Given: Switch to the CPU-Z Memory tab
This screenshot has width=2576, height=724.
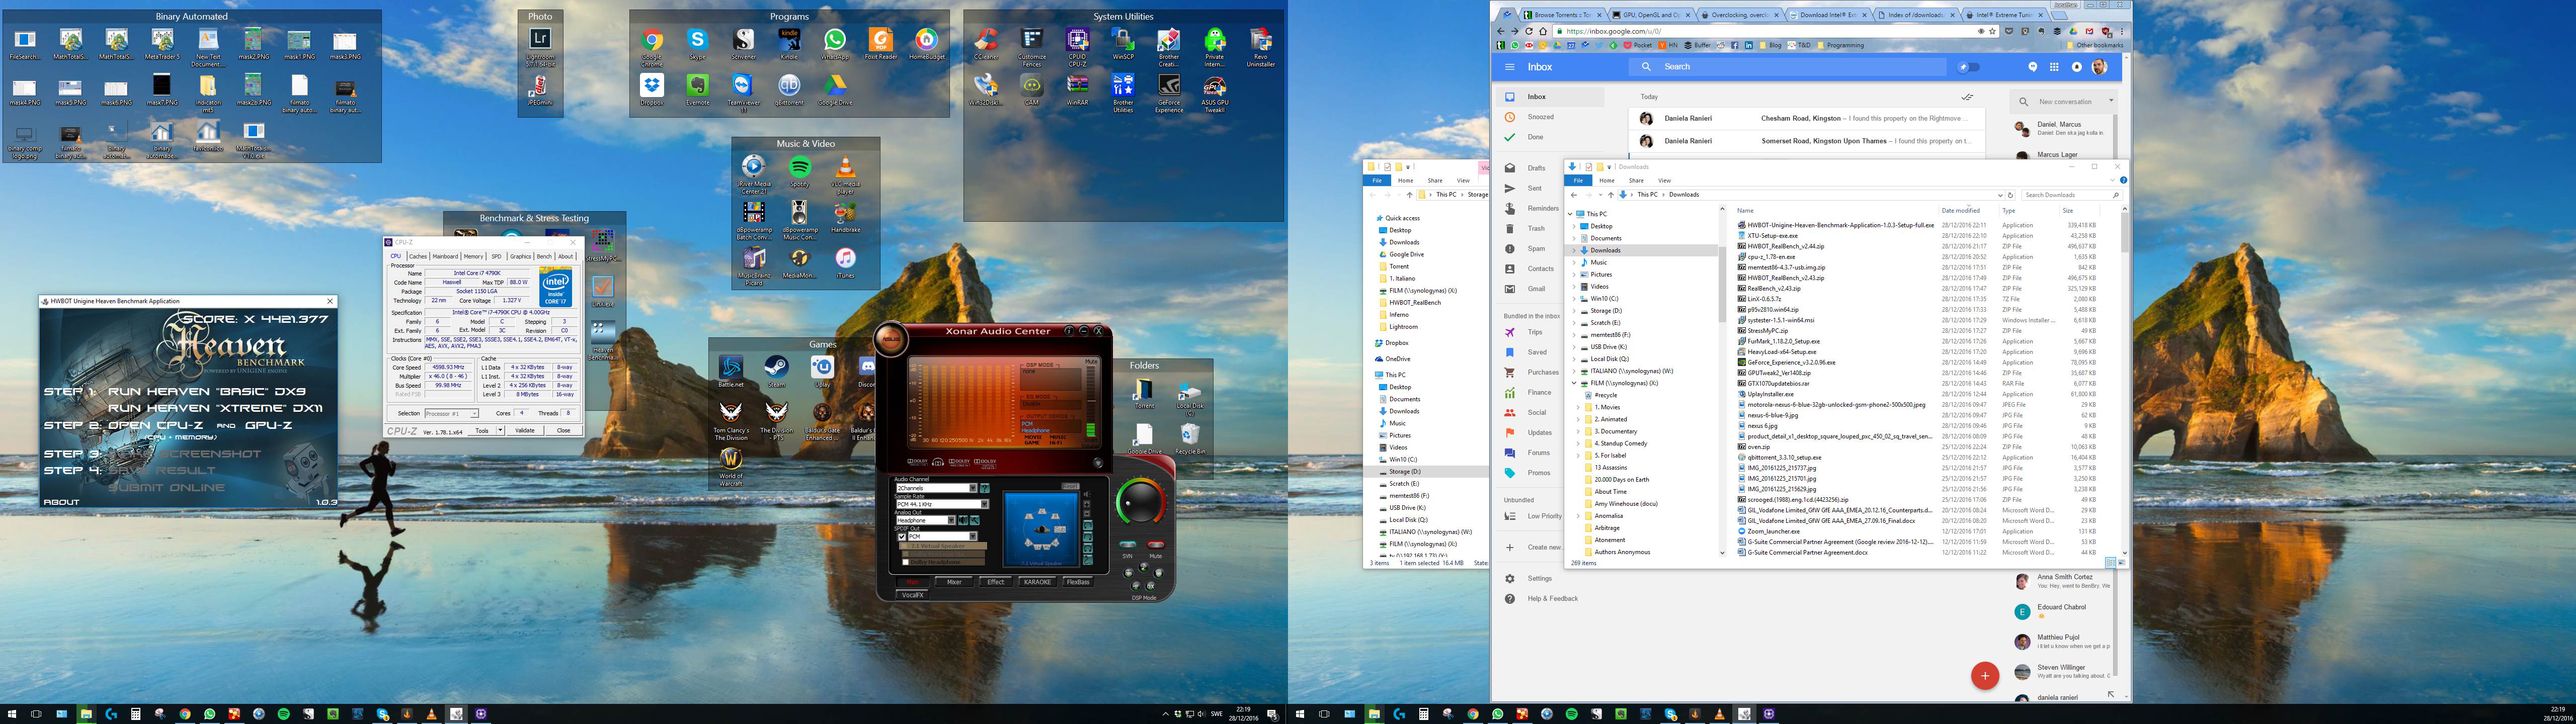Looking at the screenshot, I should tap(473, 256).
